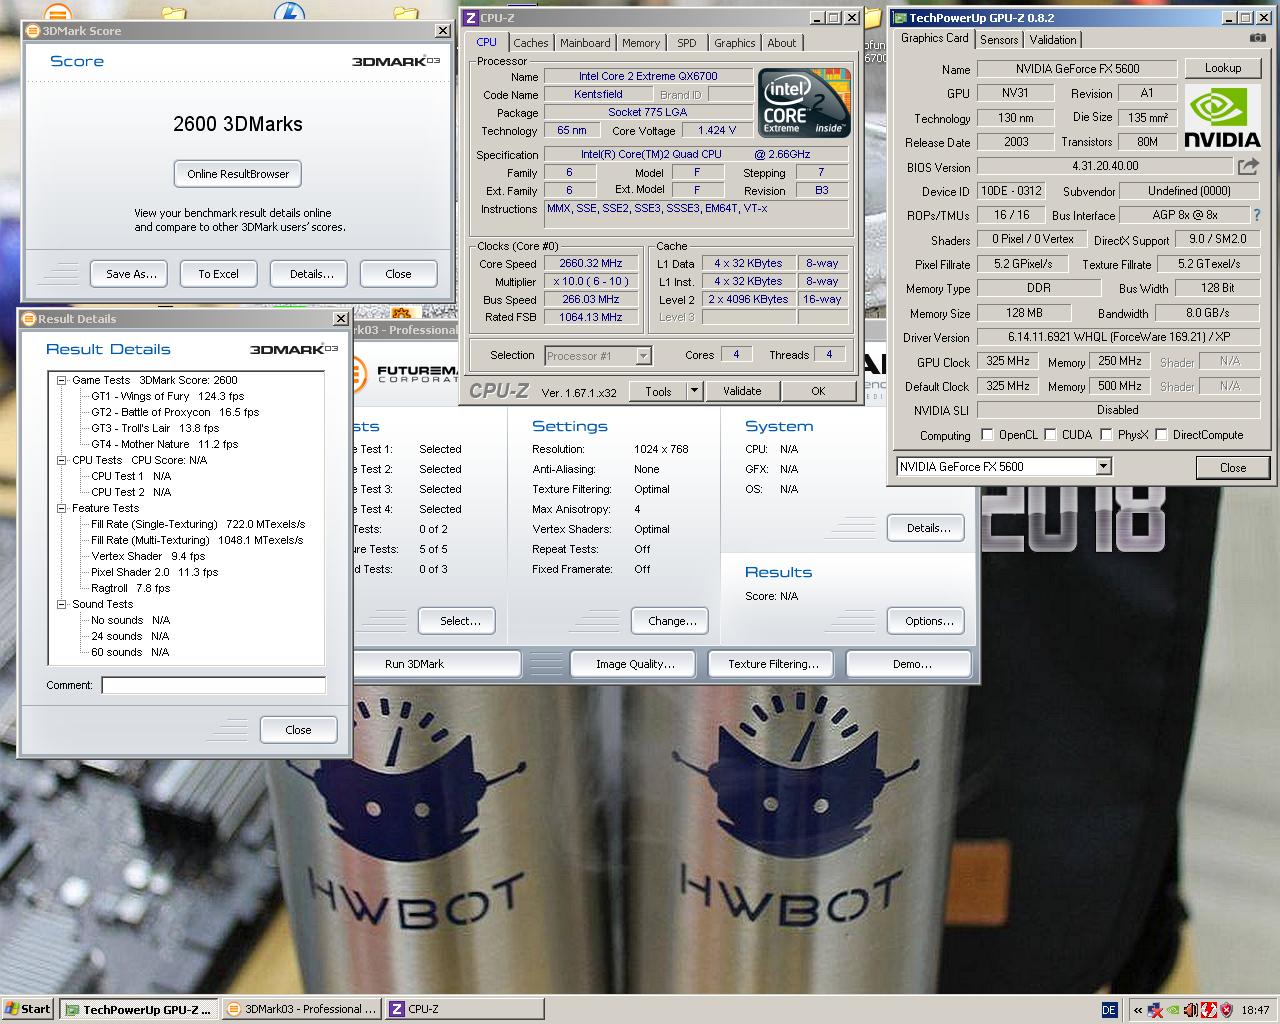Switch to the GPU-Z Sensors tab
Screen dimensions: 1280x1024
click(x=999, y=40)
